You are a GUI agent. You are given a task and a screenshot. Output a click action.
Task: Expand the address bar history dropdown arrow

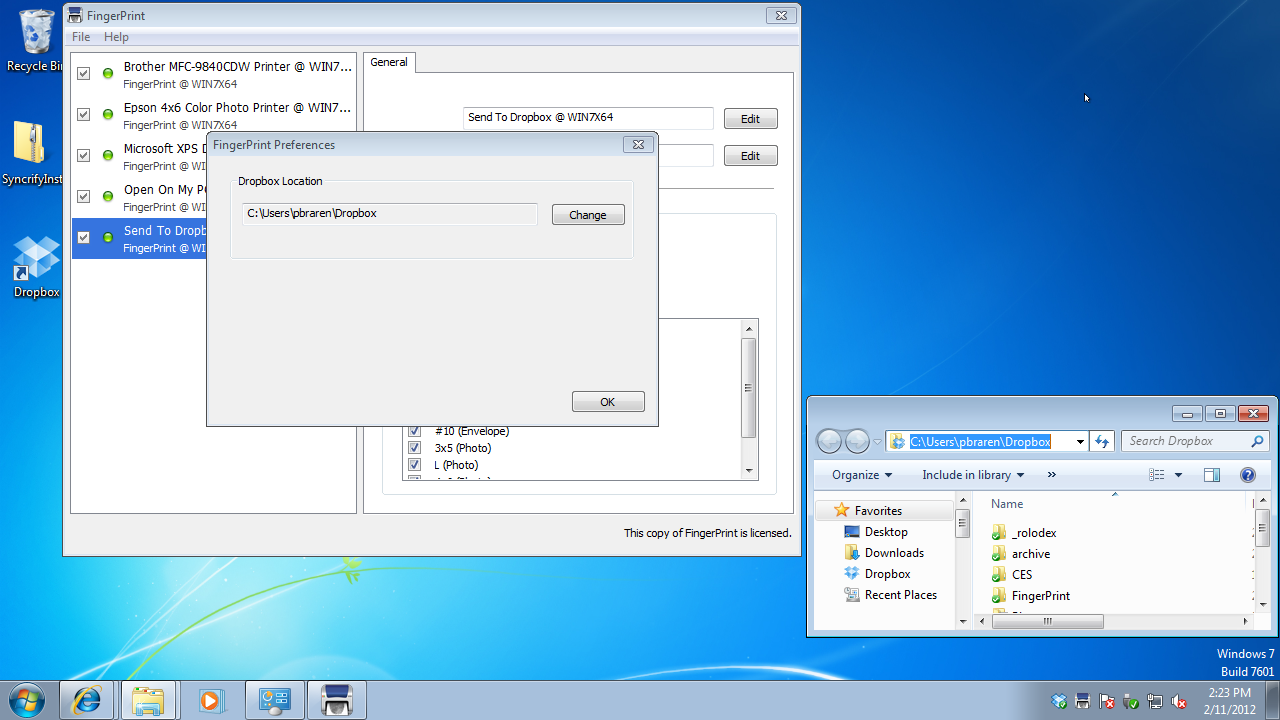point(1080,441)
